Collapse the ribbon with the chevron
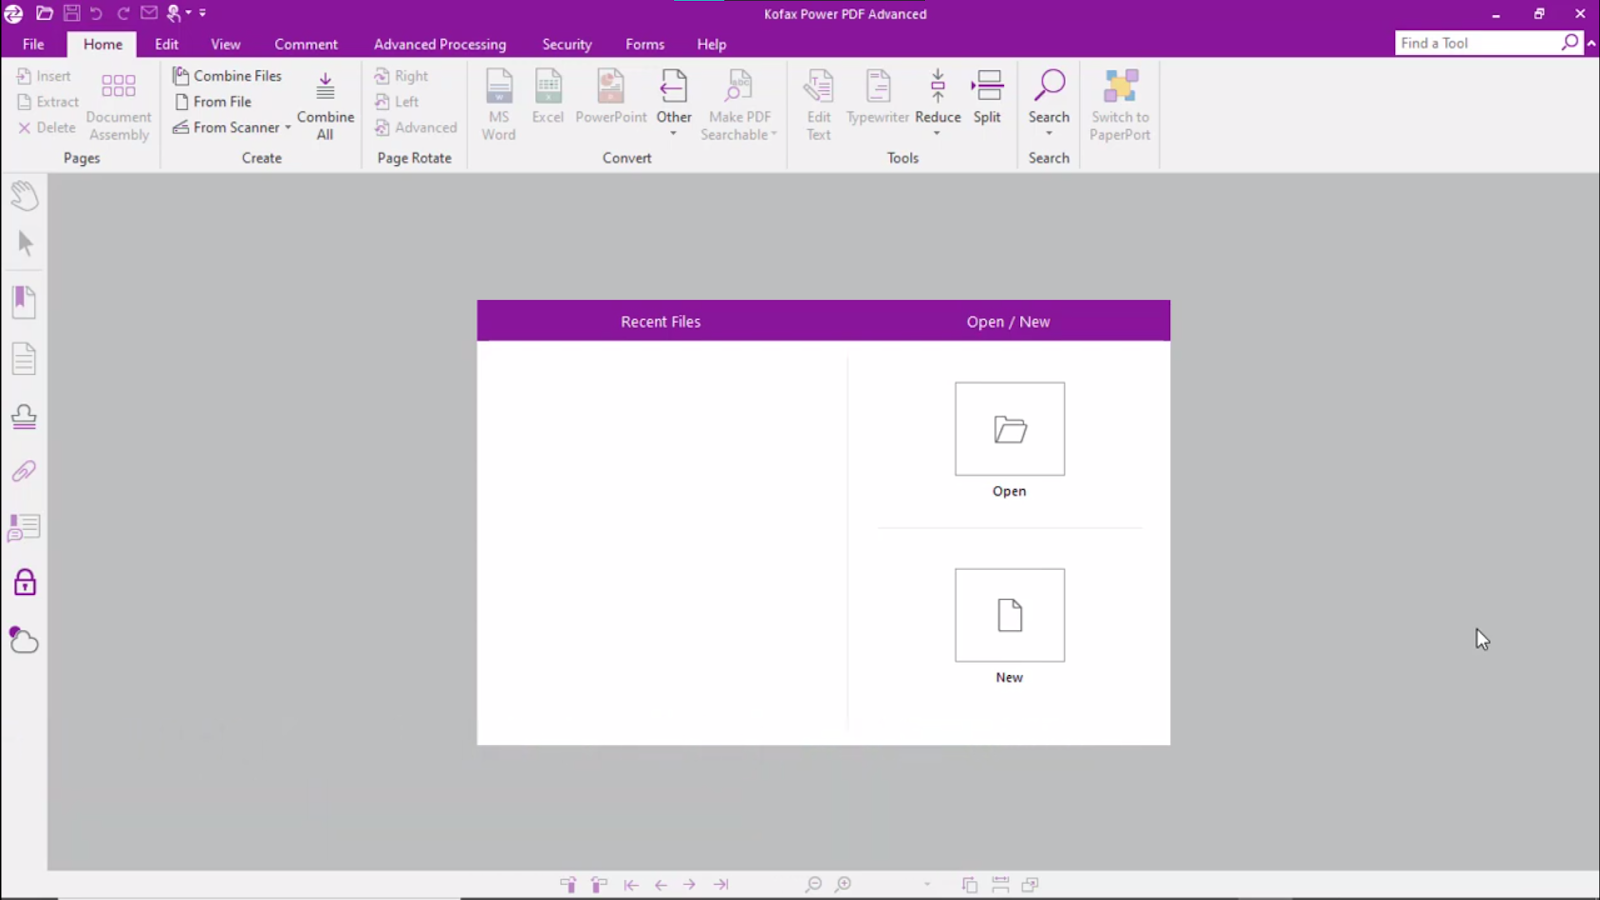The height and width of the screenshot is (900, 1600). [x=1591, y=43]
